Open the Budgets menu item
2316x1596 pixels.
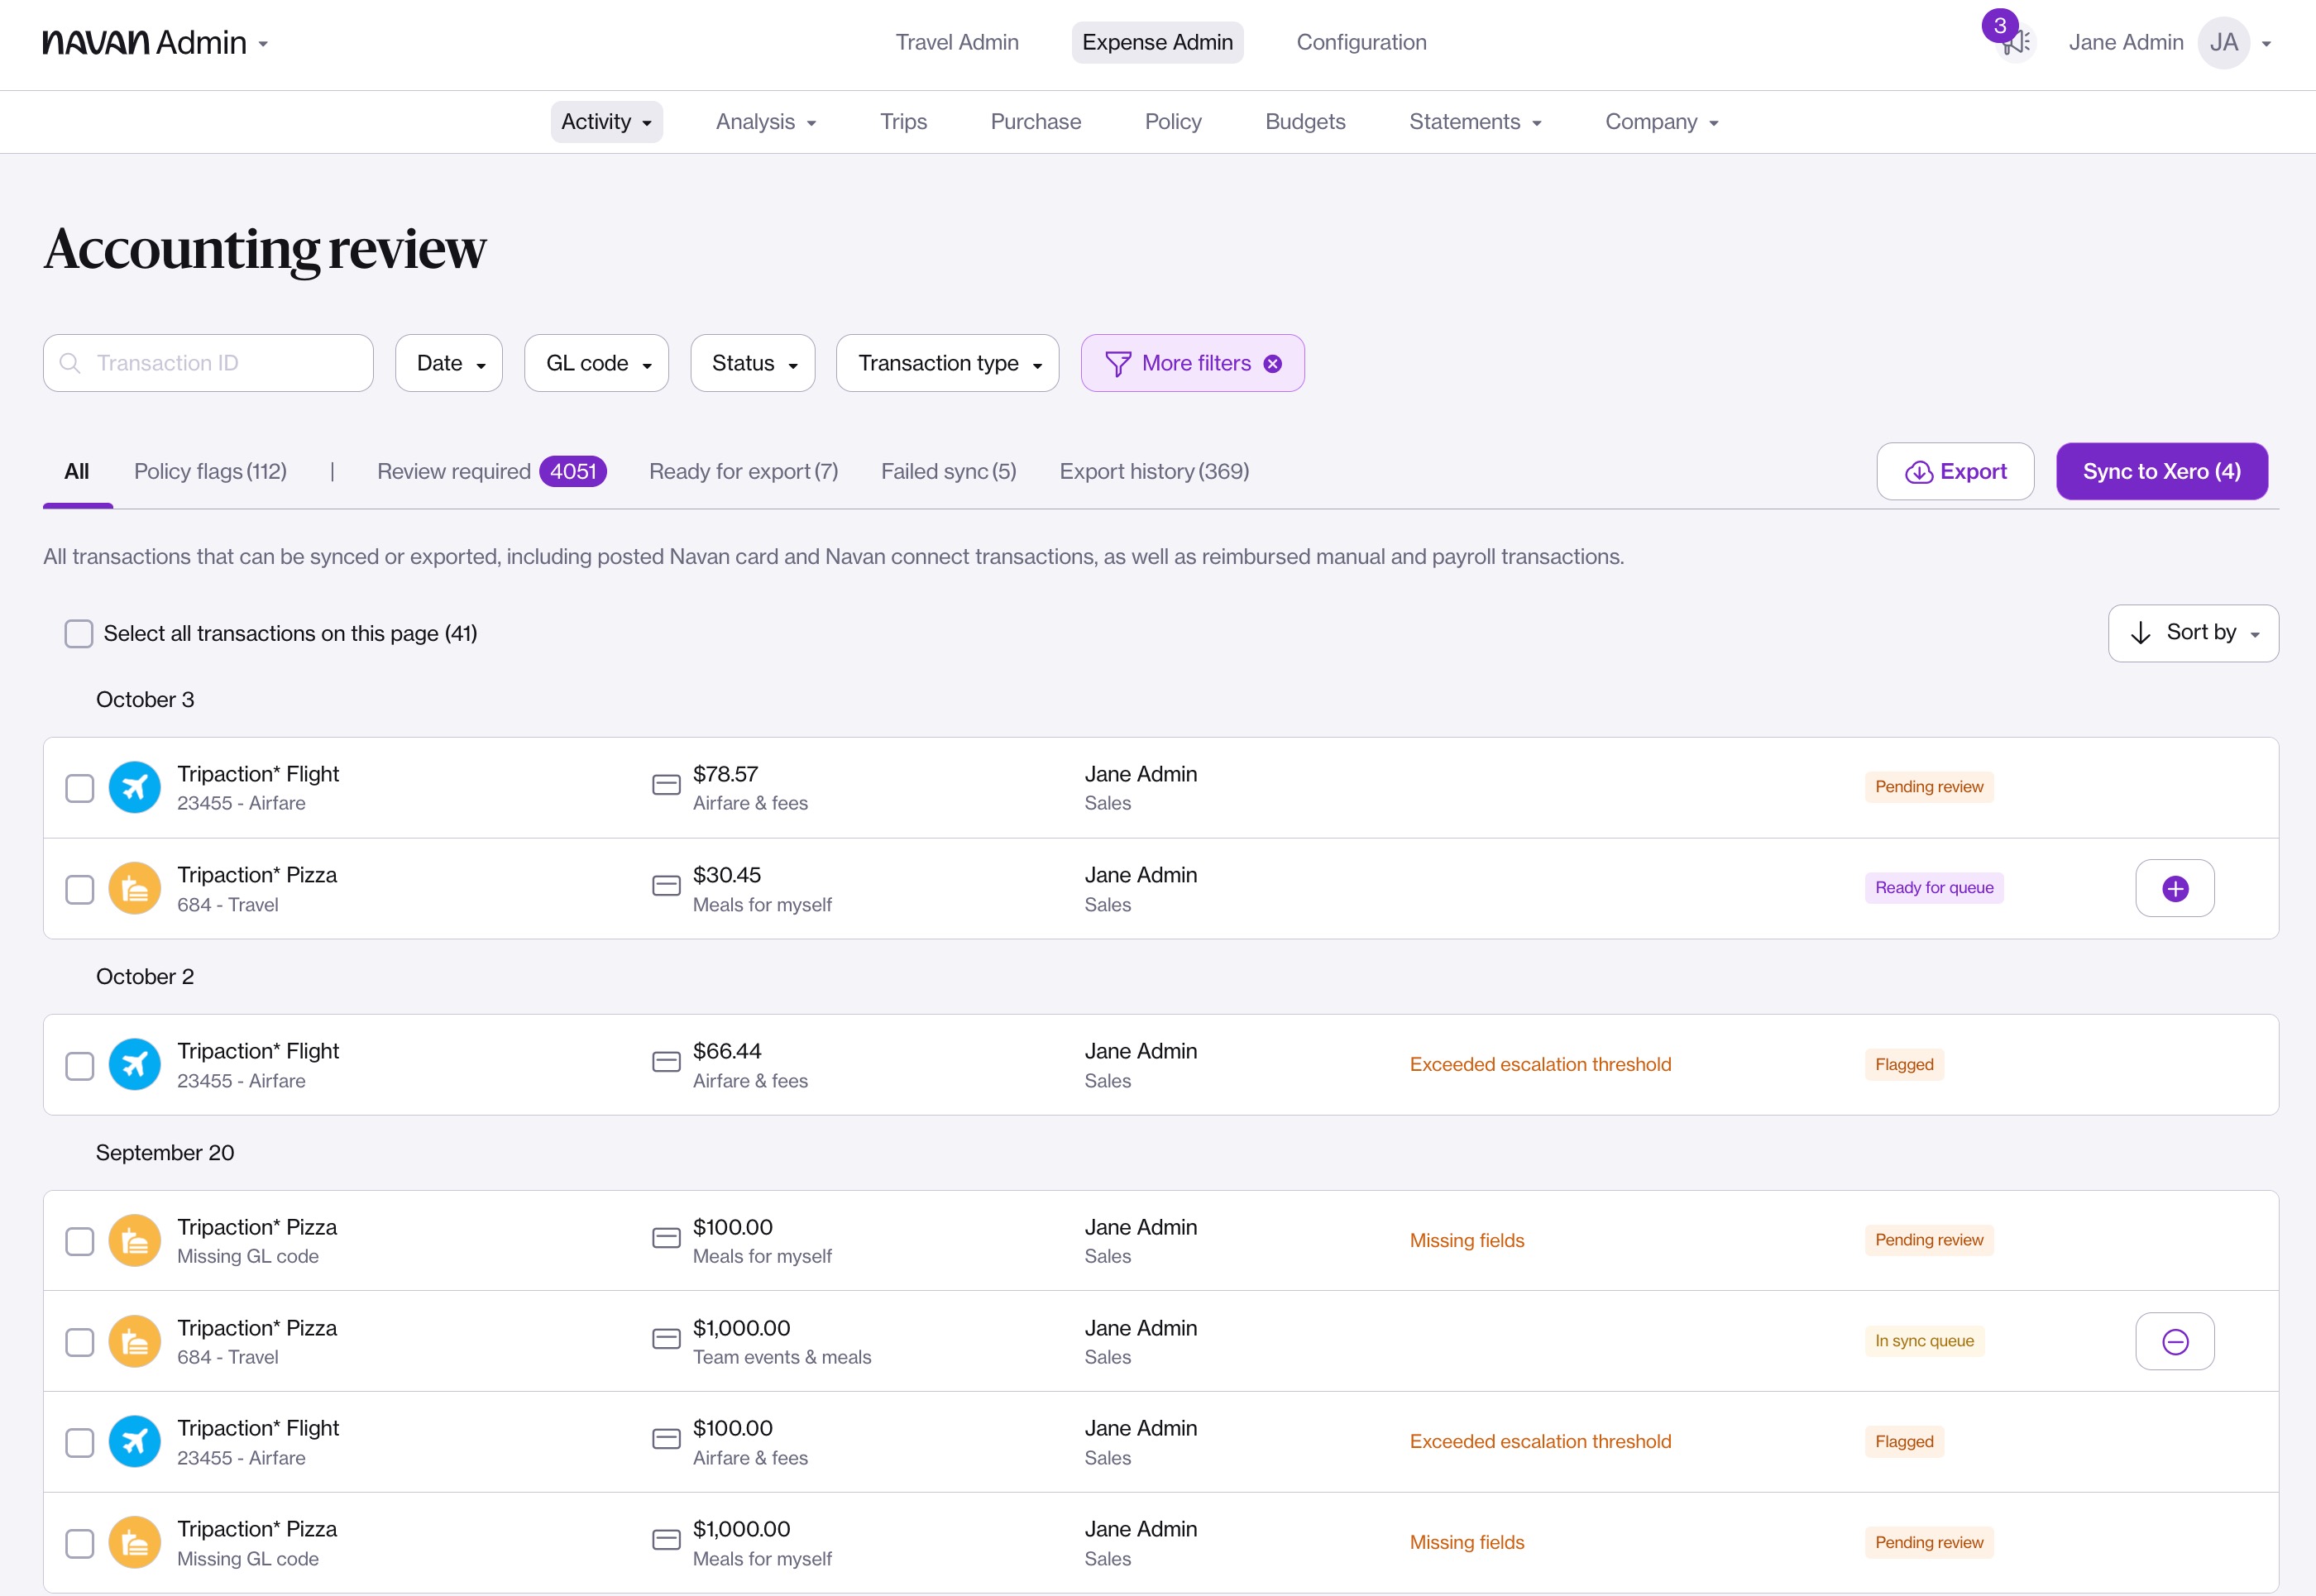(1304, 122)
